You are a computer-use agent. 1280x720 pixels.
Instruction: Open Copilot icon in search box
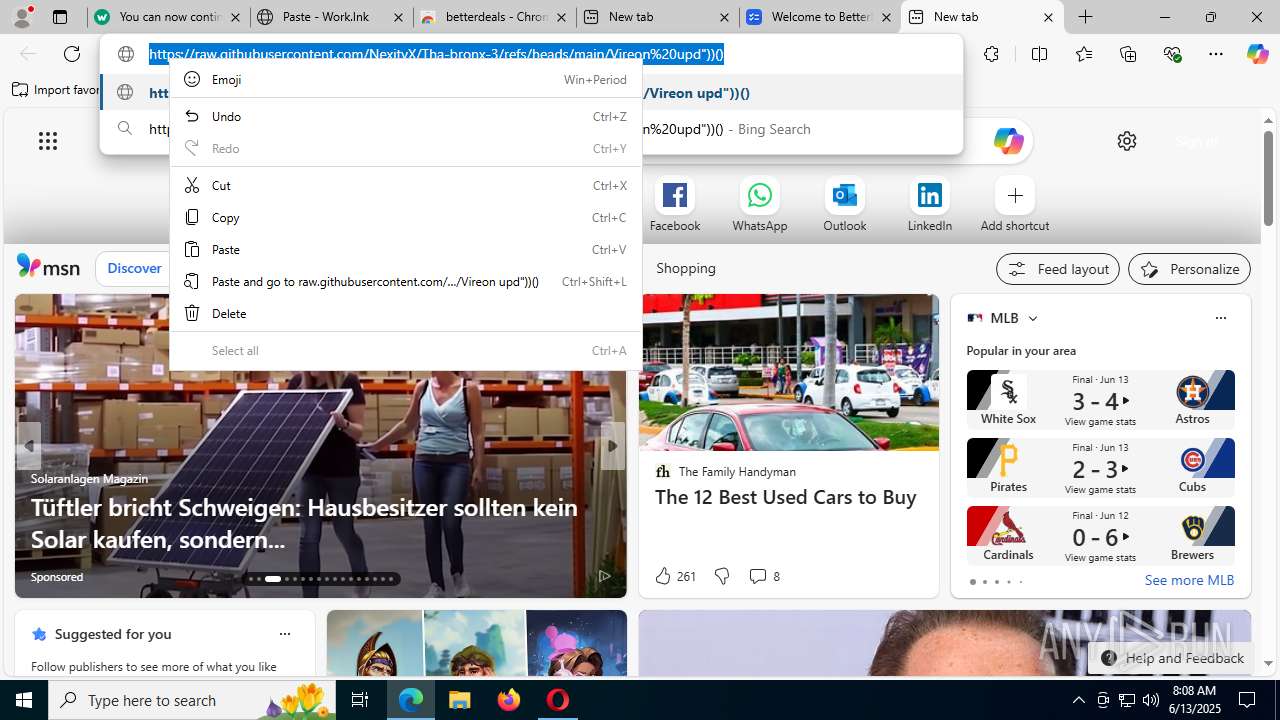pos(1008,141)
